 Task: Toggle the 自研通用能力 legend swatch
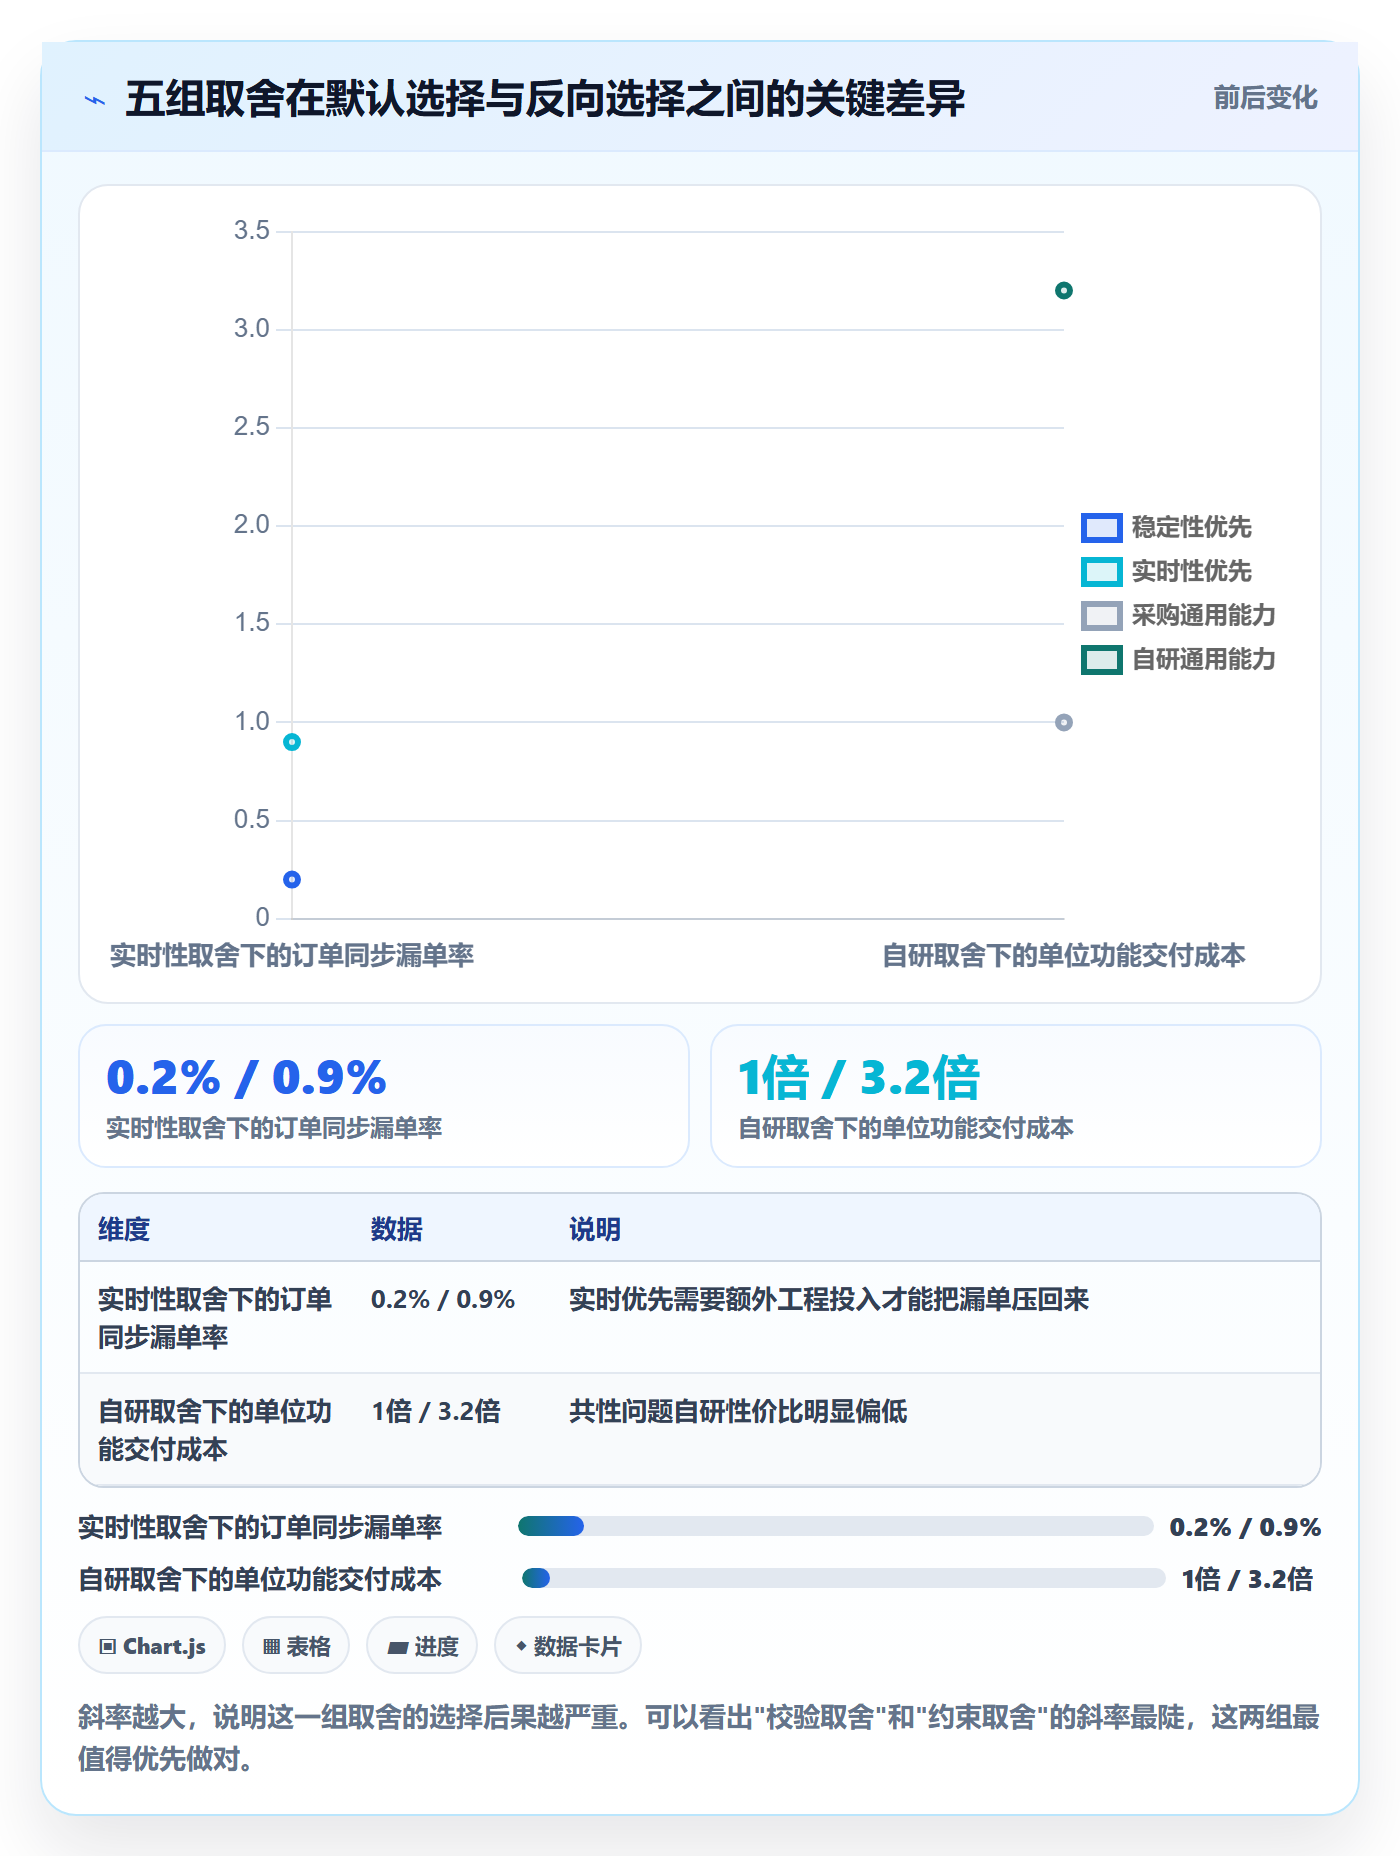coord(1101,659)
